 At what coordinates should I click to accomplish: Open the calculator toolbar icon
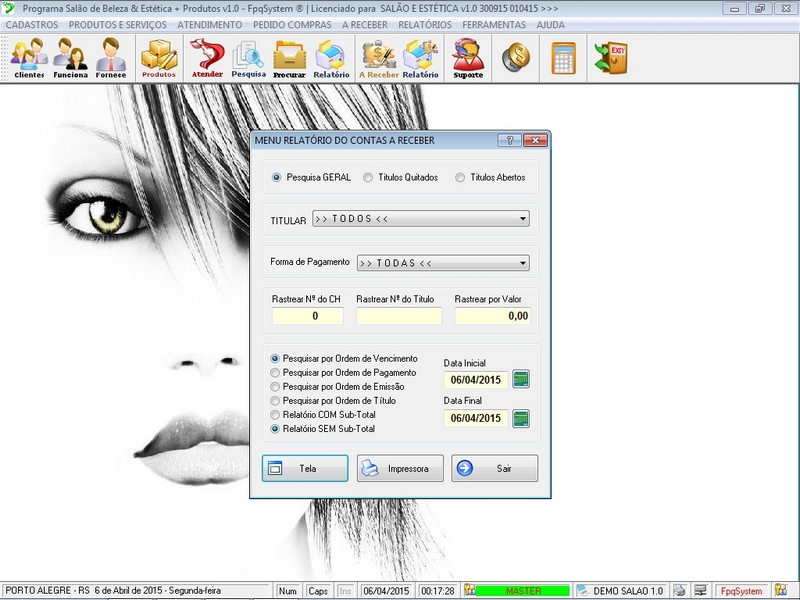point(564,58)
